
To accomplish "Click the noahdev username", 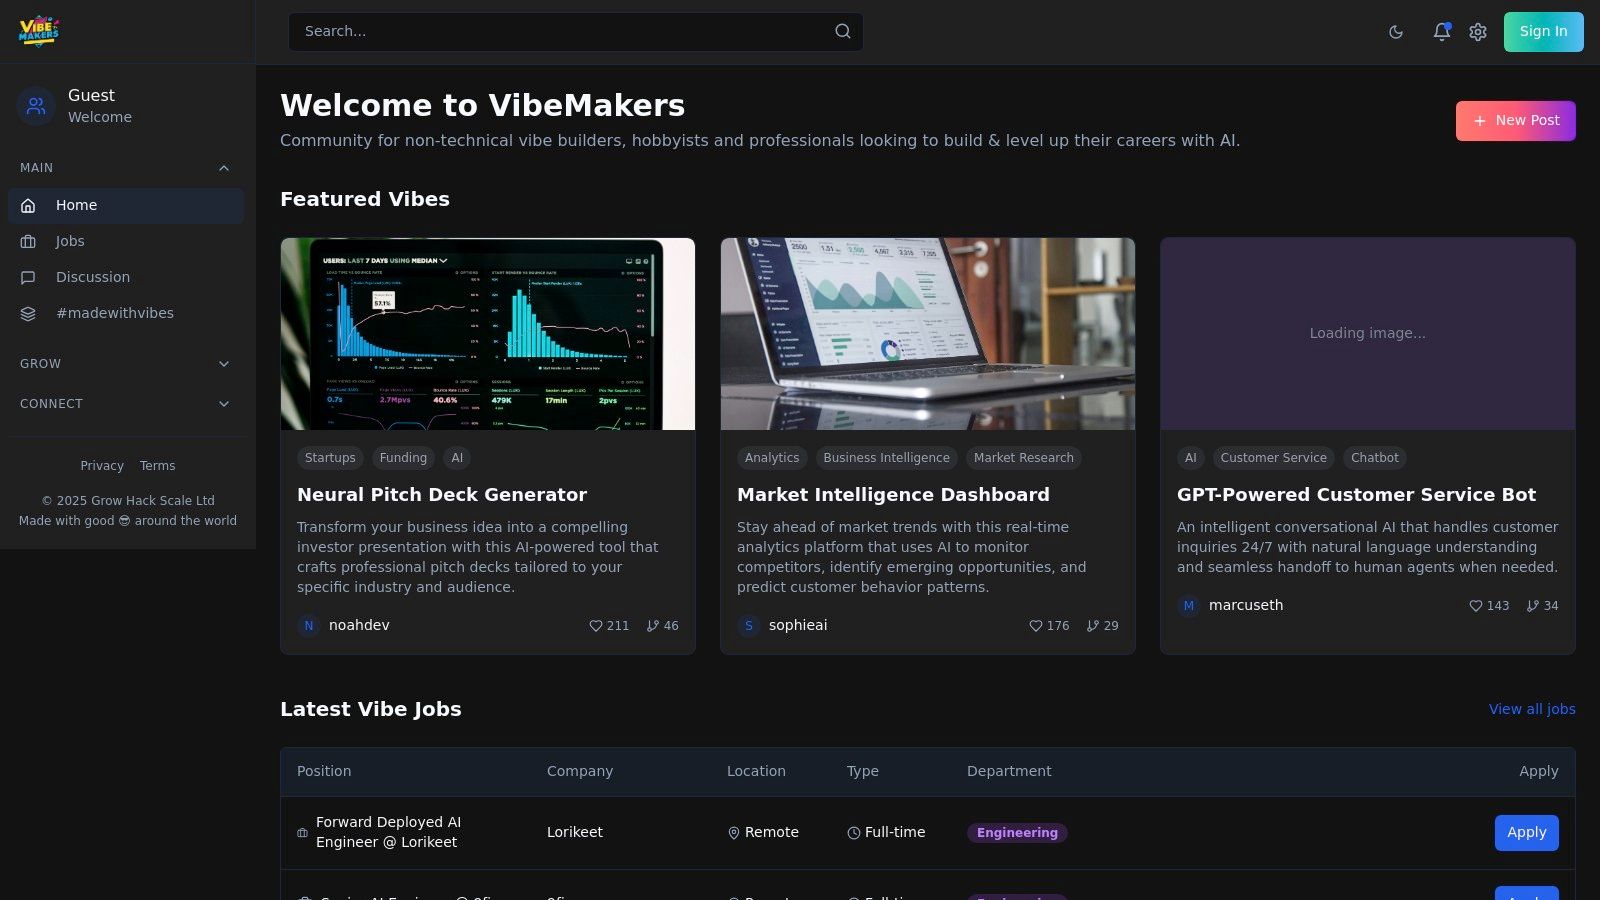I will tap(359, 626).
